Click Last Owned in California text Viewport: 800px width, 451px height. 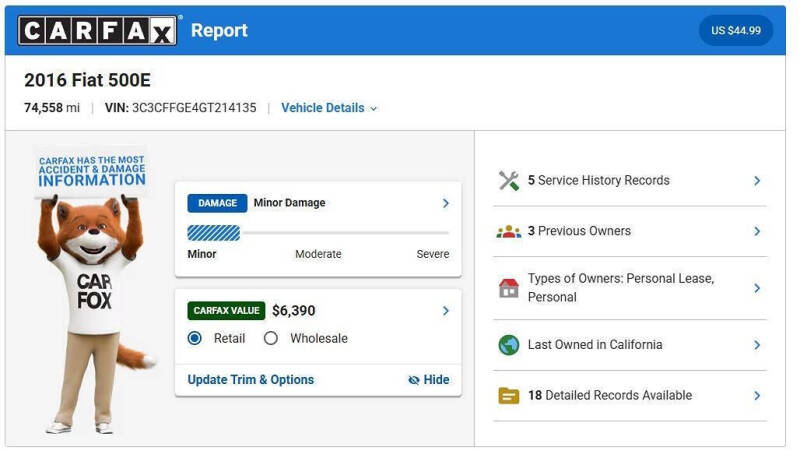pyautogui.click(x=595, y=345)
